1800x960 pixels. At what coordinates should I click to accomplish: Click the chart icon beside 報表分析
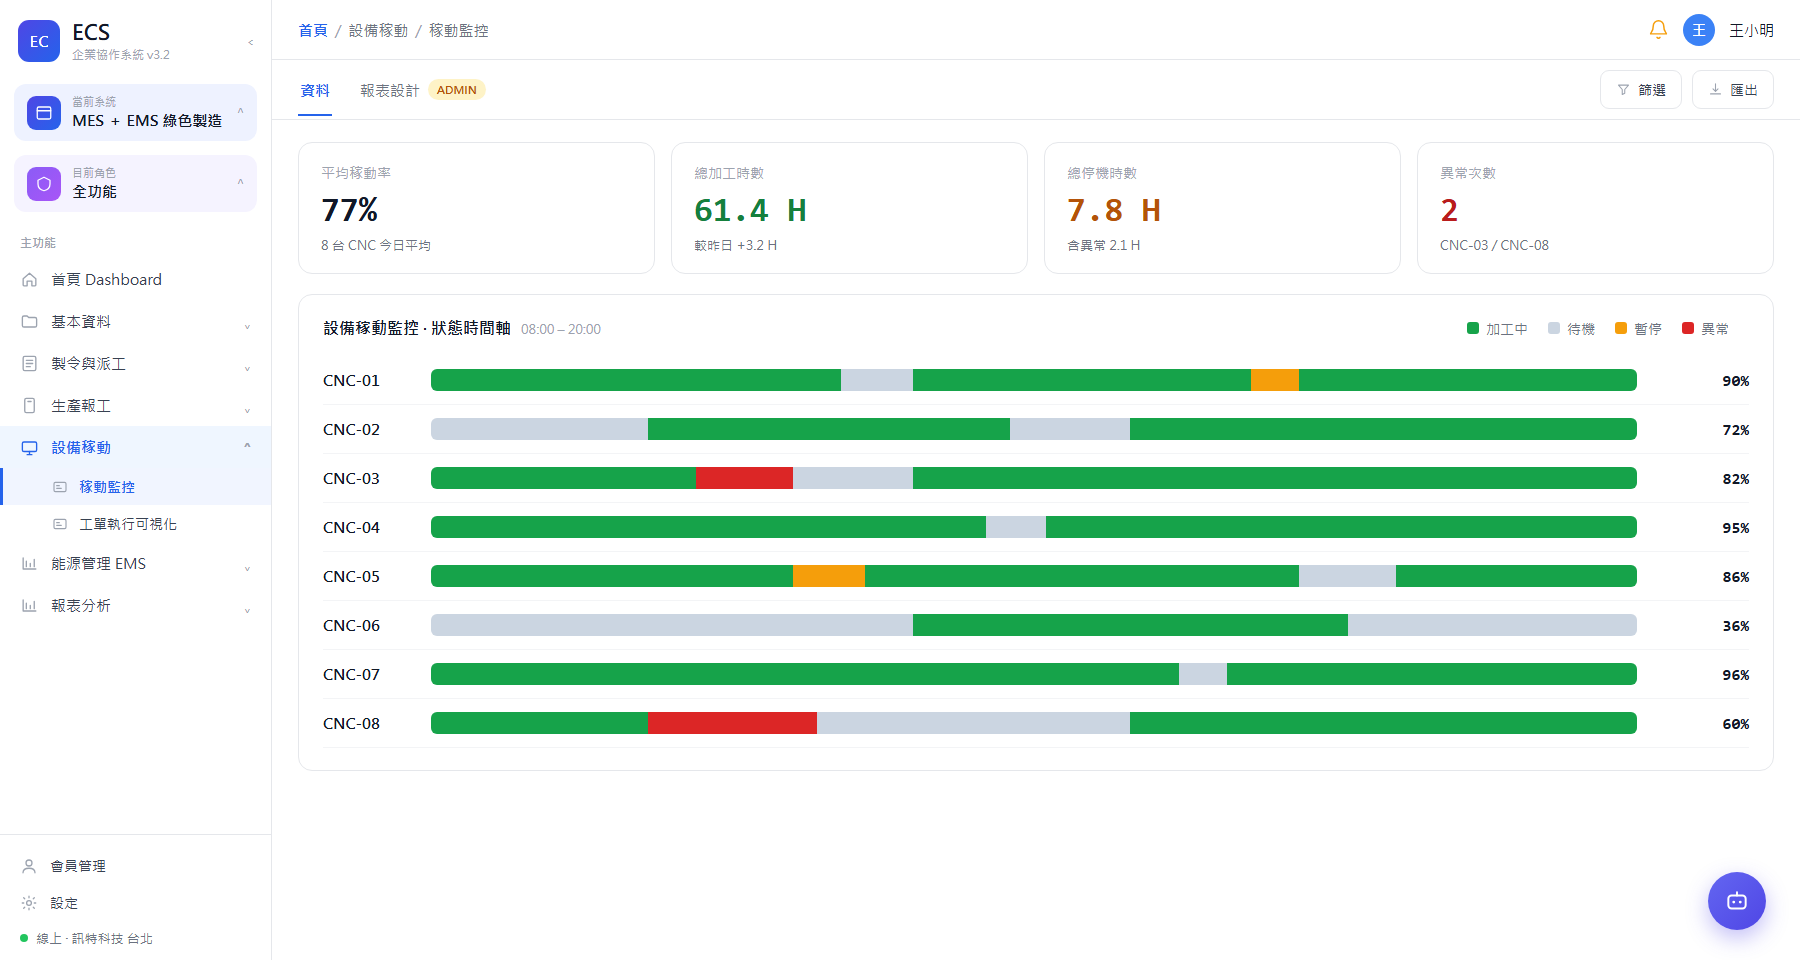pos(29,606)
